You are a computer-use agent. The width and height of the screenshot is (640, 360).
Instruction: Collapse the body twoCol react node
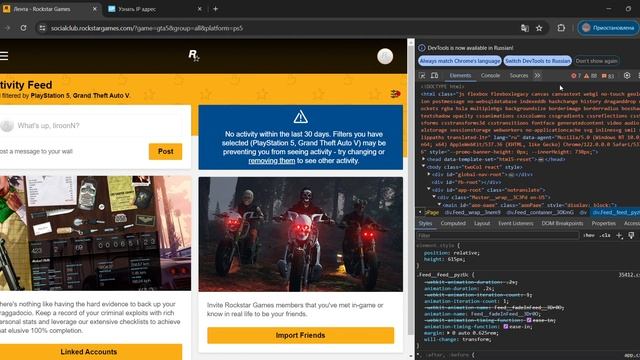coord(424,167)
